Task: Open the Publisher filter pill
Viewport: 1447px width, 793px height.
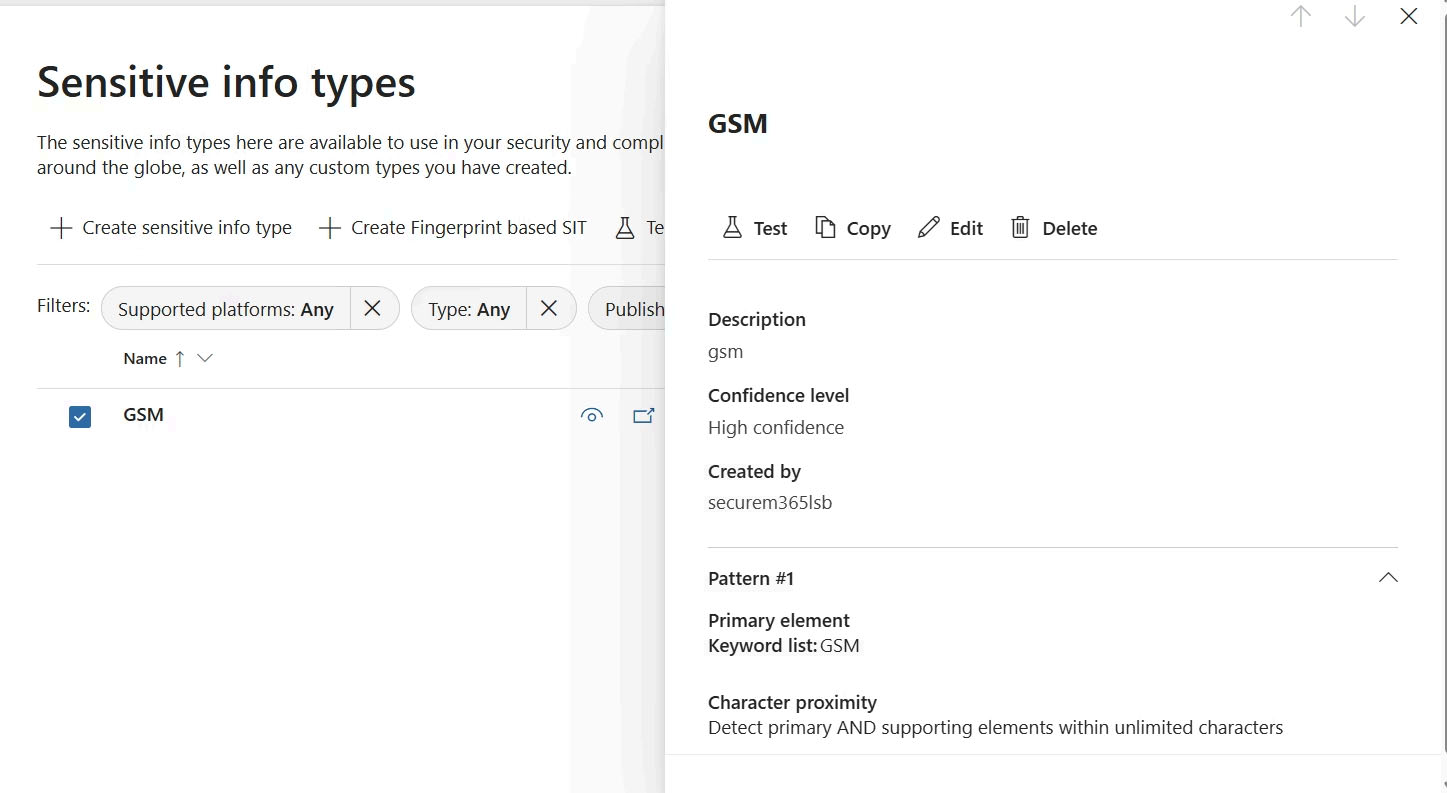Action: coord(628,309)
